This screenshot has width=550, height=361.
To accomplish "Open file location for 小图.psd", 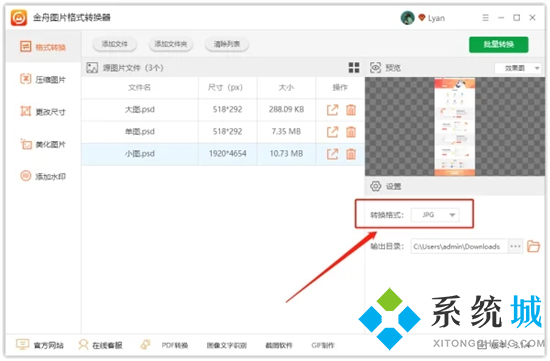I will [333, 154].
